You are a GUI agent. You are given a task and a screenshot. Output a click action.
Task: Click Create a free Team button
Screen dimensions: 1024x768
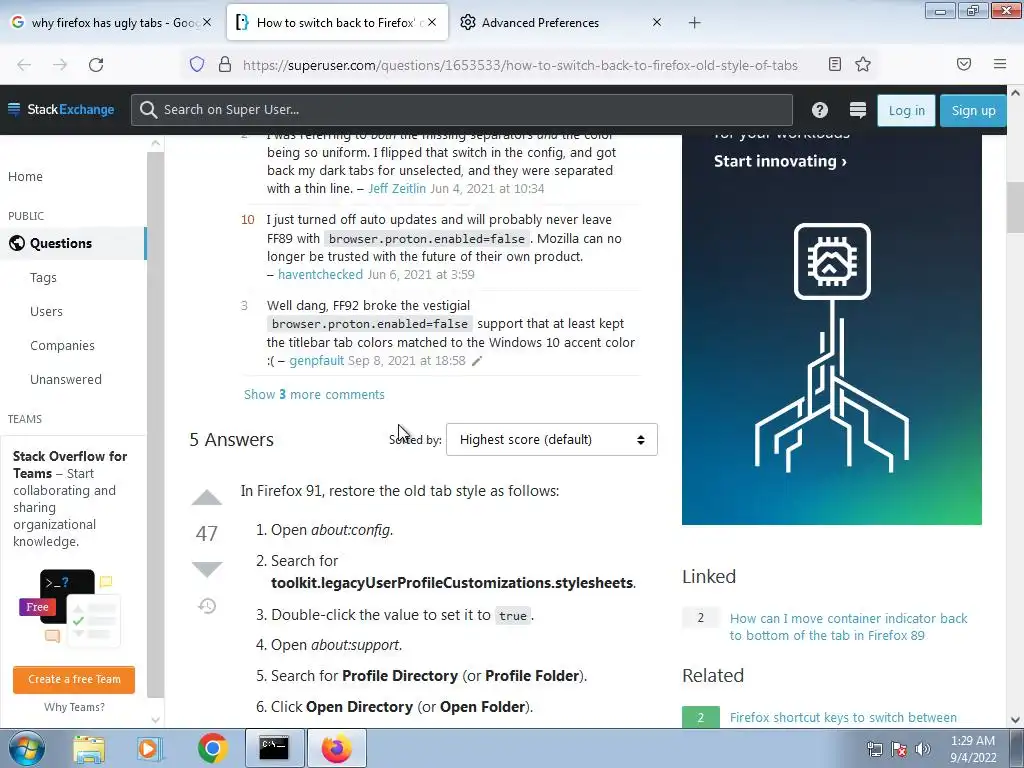click(x=74, y=679)
